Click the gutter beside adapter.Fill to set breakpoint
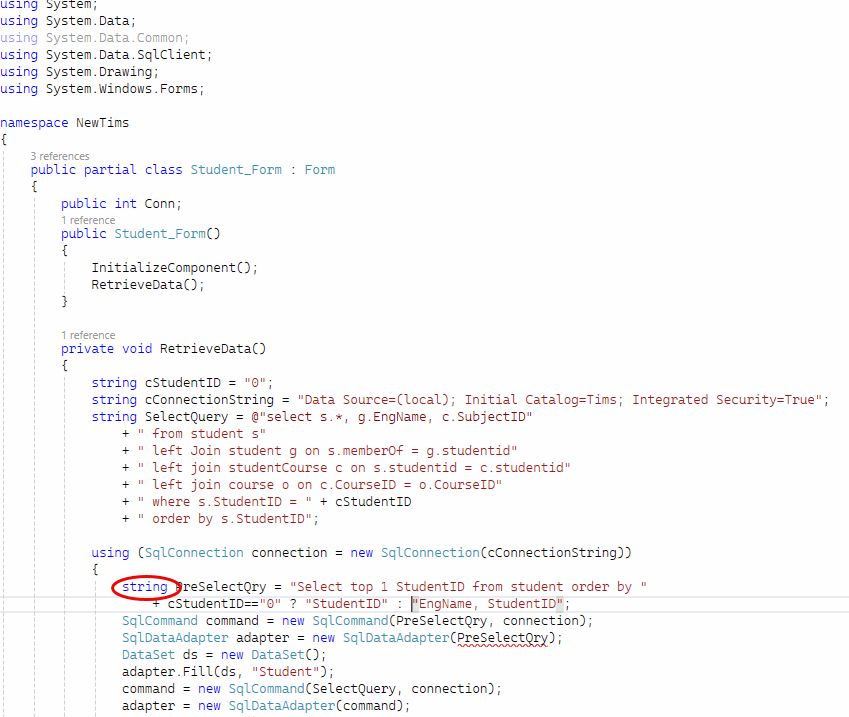849x717 pixels. (x=8, y=671)
